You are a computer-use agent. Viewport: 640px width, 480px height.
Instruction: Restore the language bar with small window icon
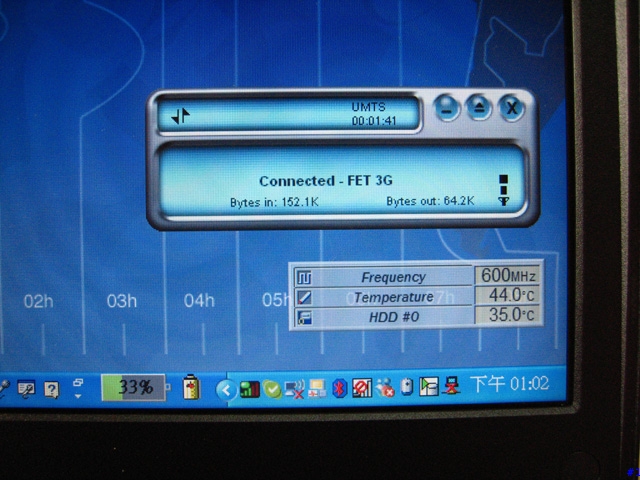[x=78, y=383]
